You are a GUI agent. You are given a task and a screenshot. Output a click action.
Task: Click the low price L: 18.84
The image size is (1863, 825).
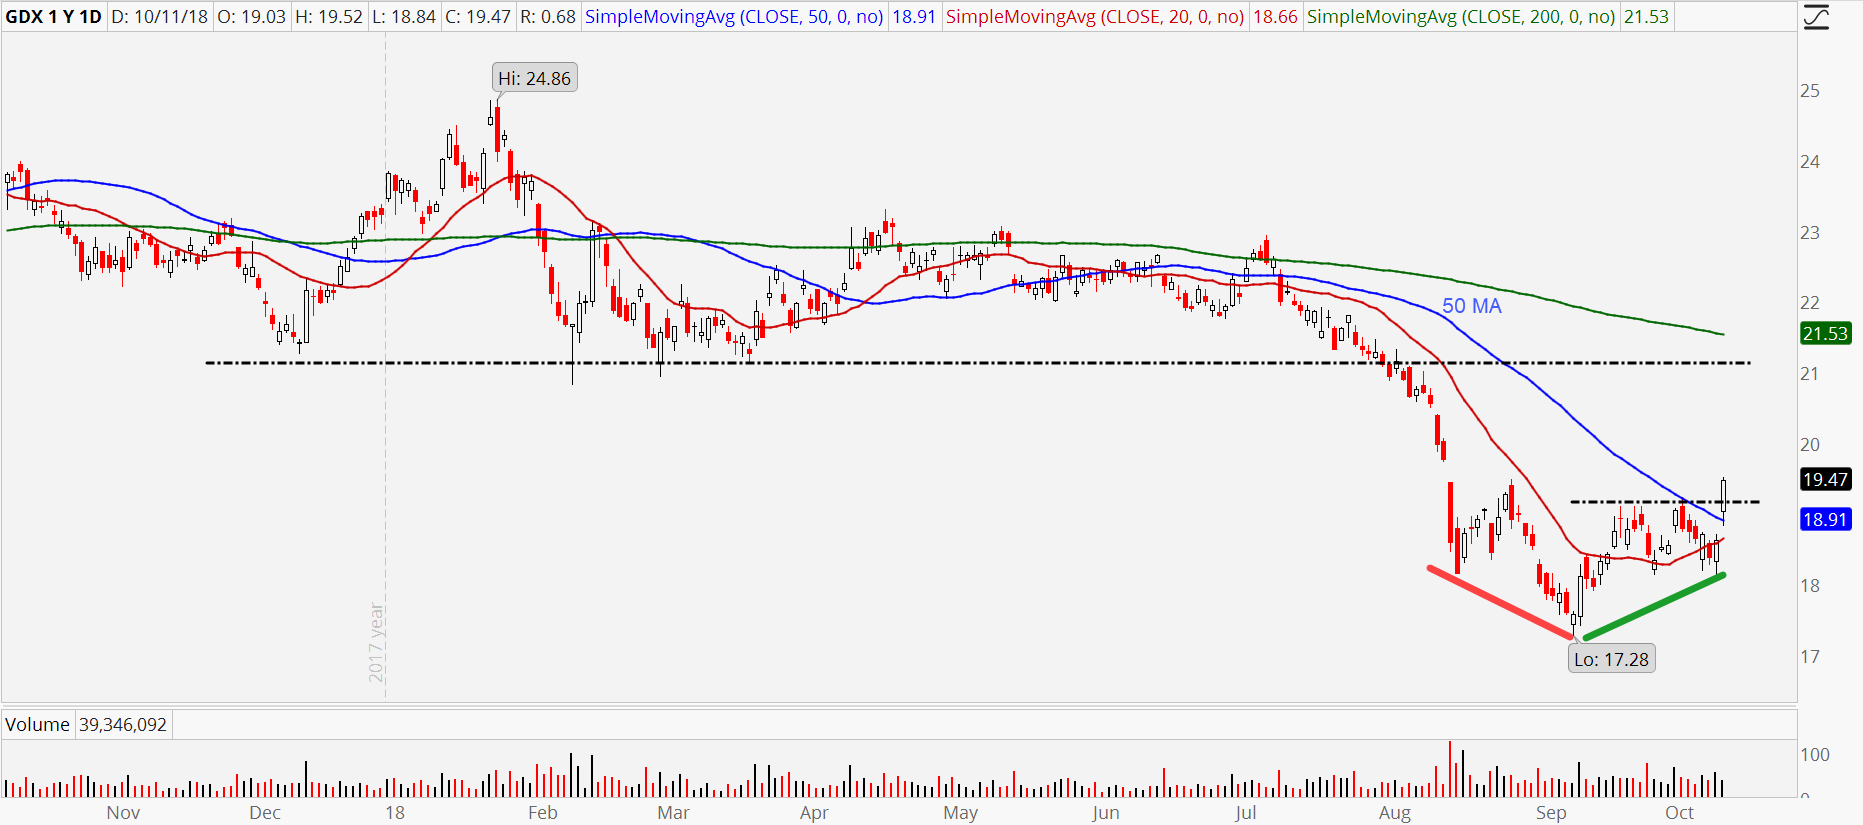pos(404,17)
